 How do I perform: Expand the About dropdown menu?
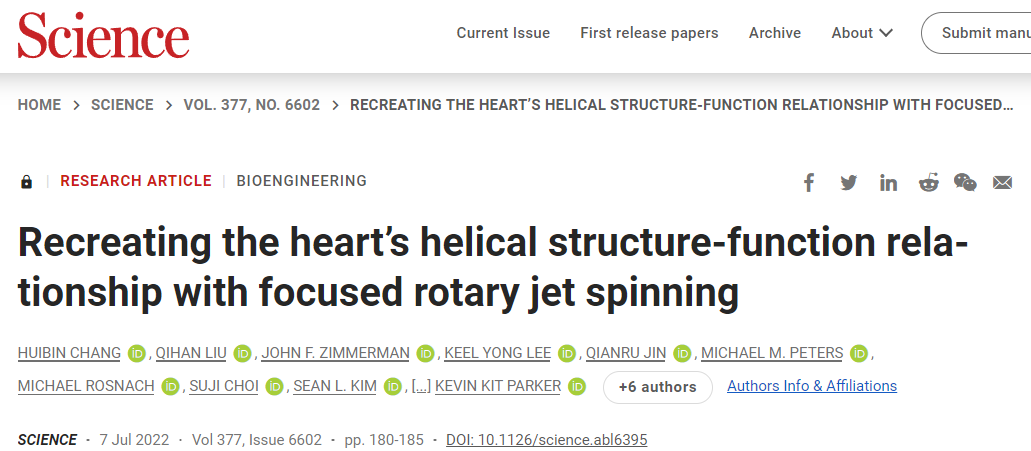click(861, 33)
